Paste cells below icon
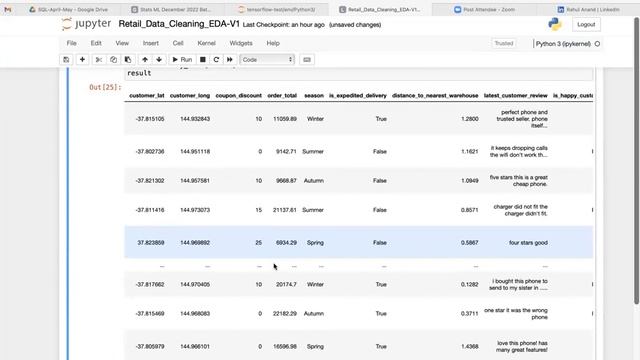The image size is (640, 360). 128,60
